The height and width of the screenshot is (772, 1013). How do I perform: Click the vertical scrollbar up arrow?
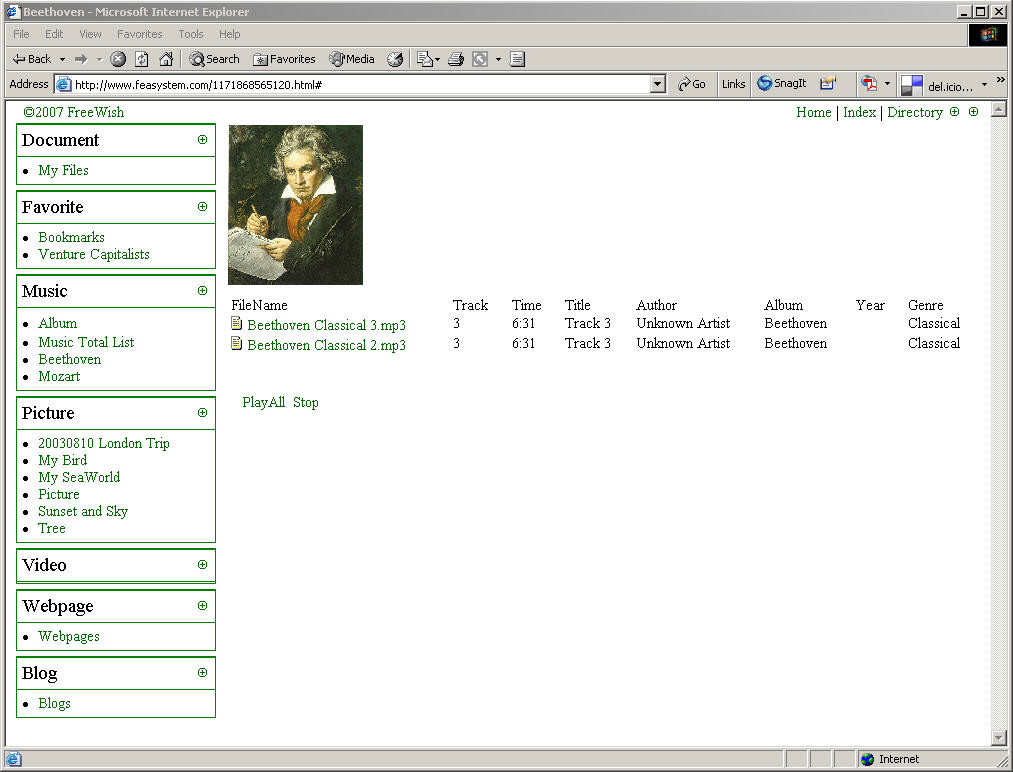click(x=998, y=109)
